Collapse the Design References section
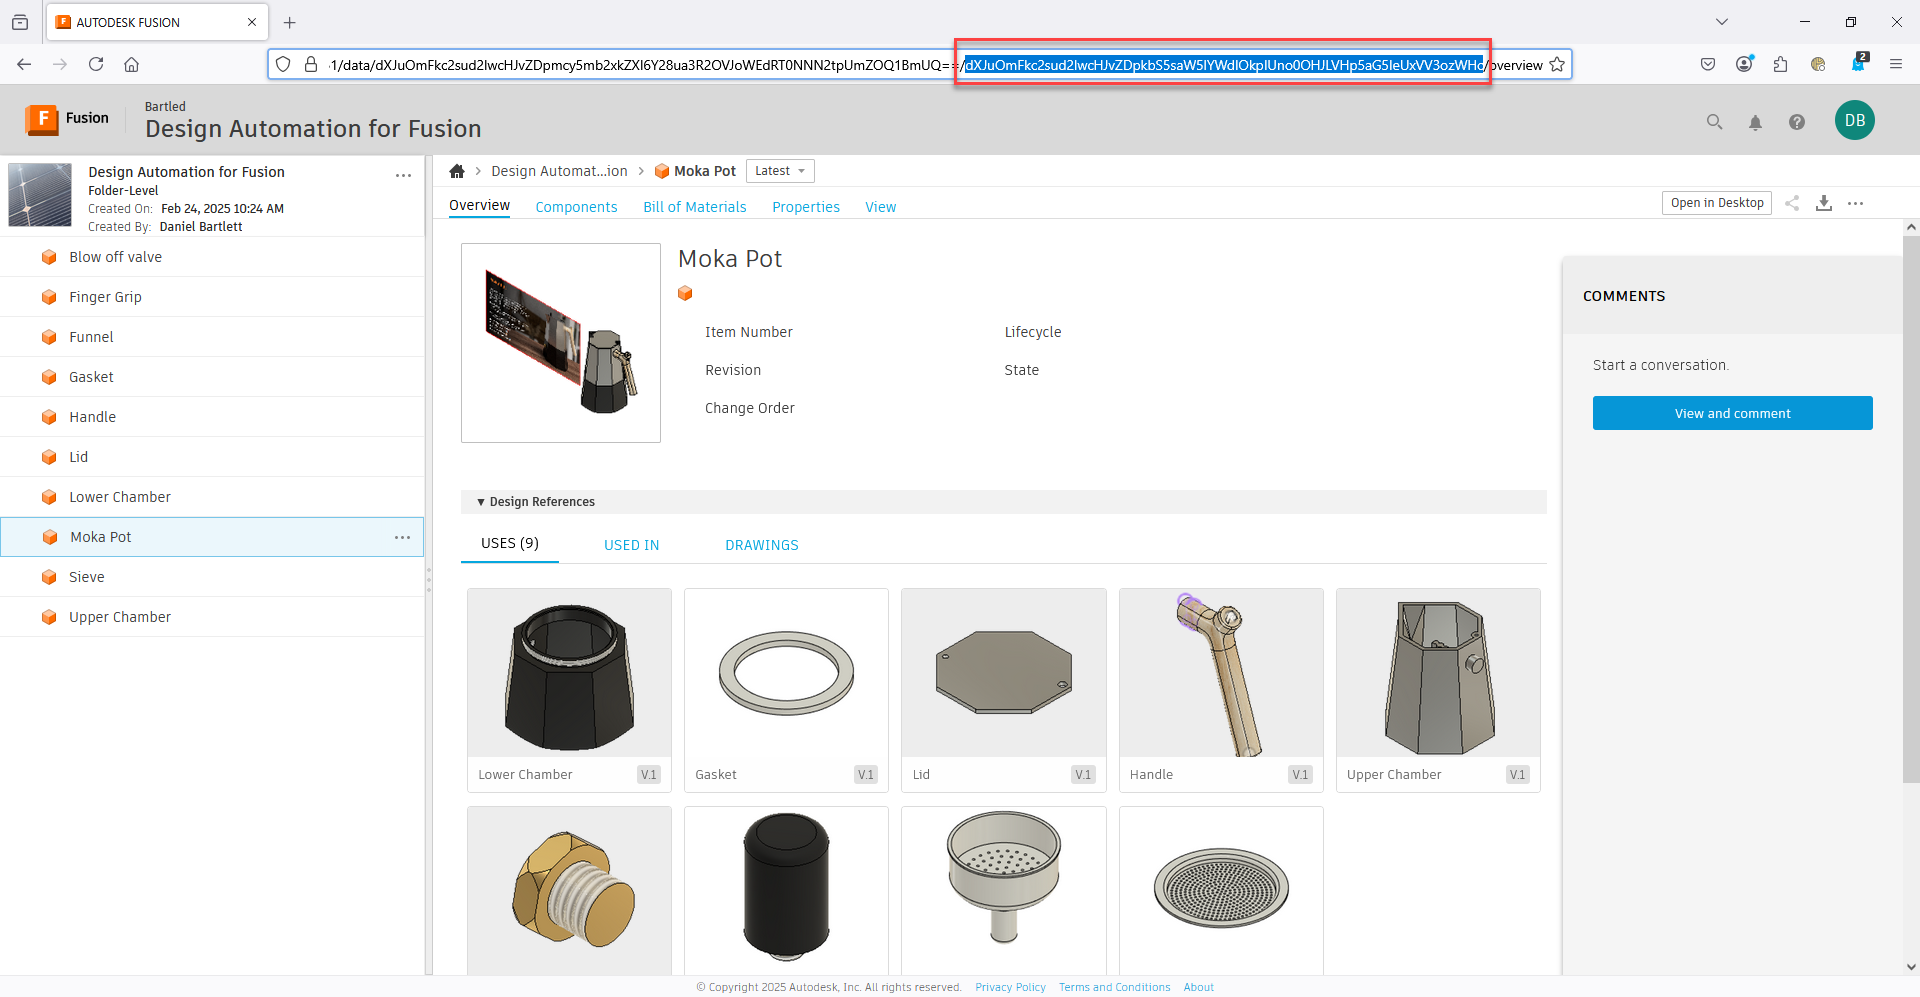 coord(481,502)
